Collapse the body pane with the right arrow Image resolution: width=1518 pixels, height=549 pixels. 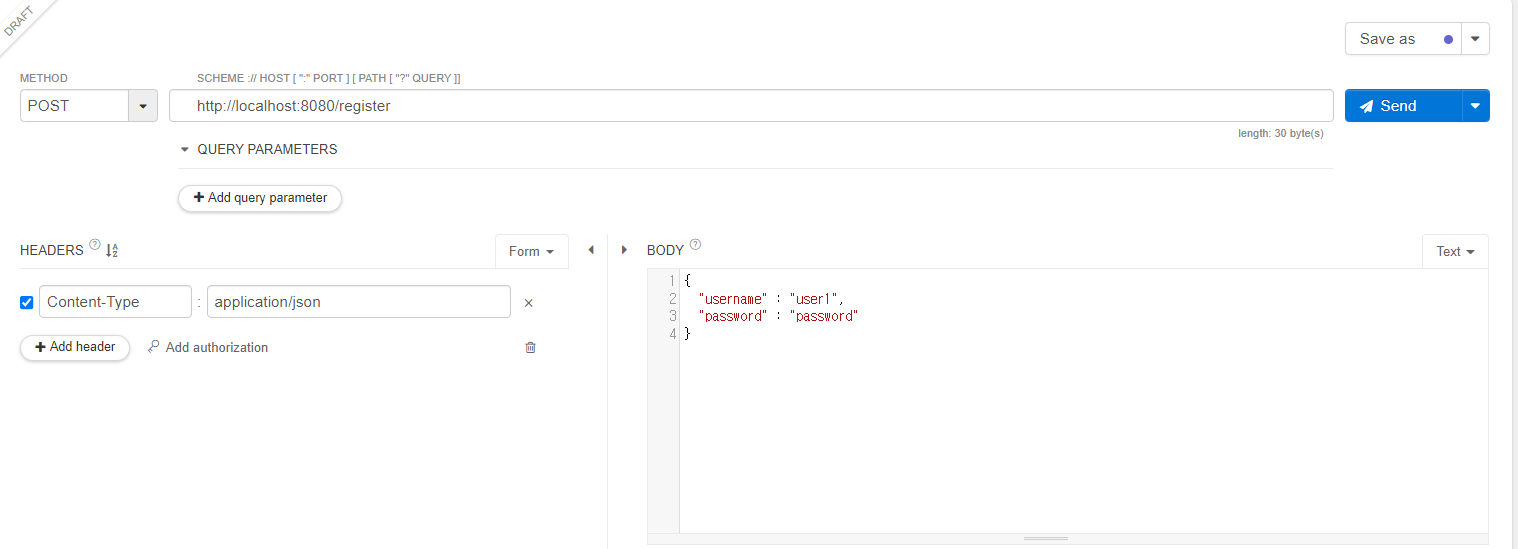tap(624, 250)
